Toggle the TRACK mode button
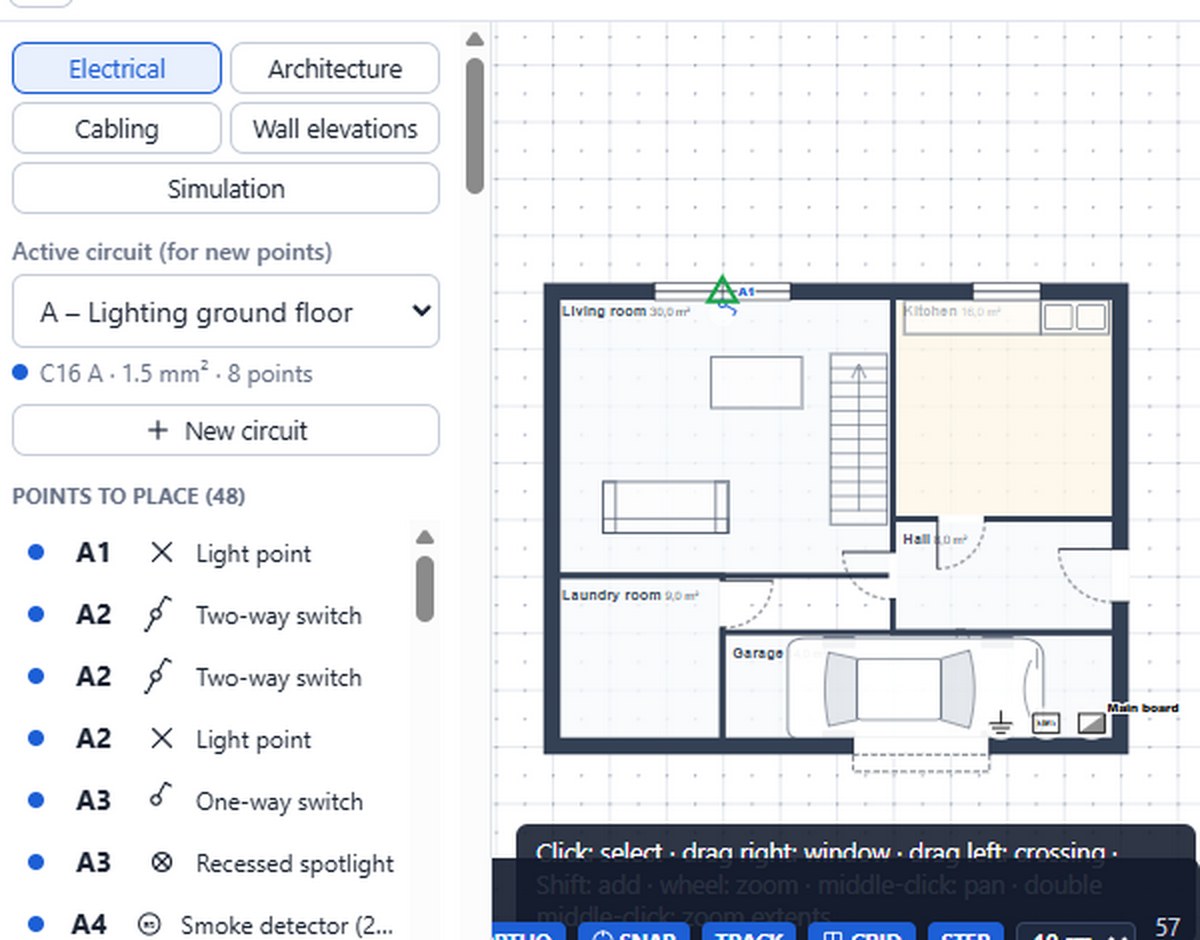The image size is (1200, 940). pos(750,932)
